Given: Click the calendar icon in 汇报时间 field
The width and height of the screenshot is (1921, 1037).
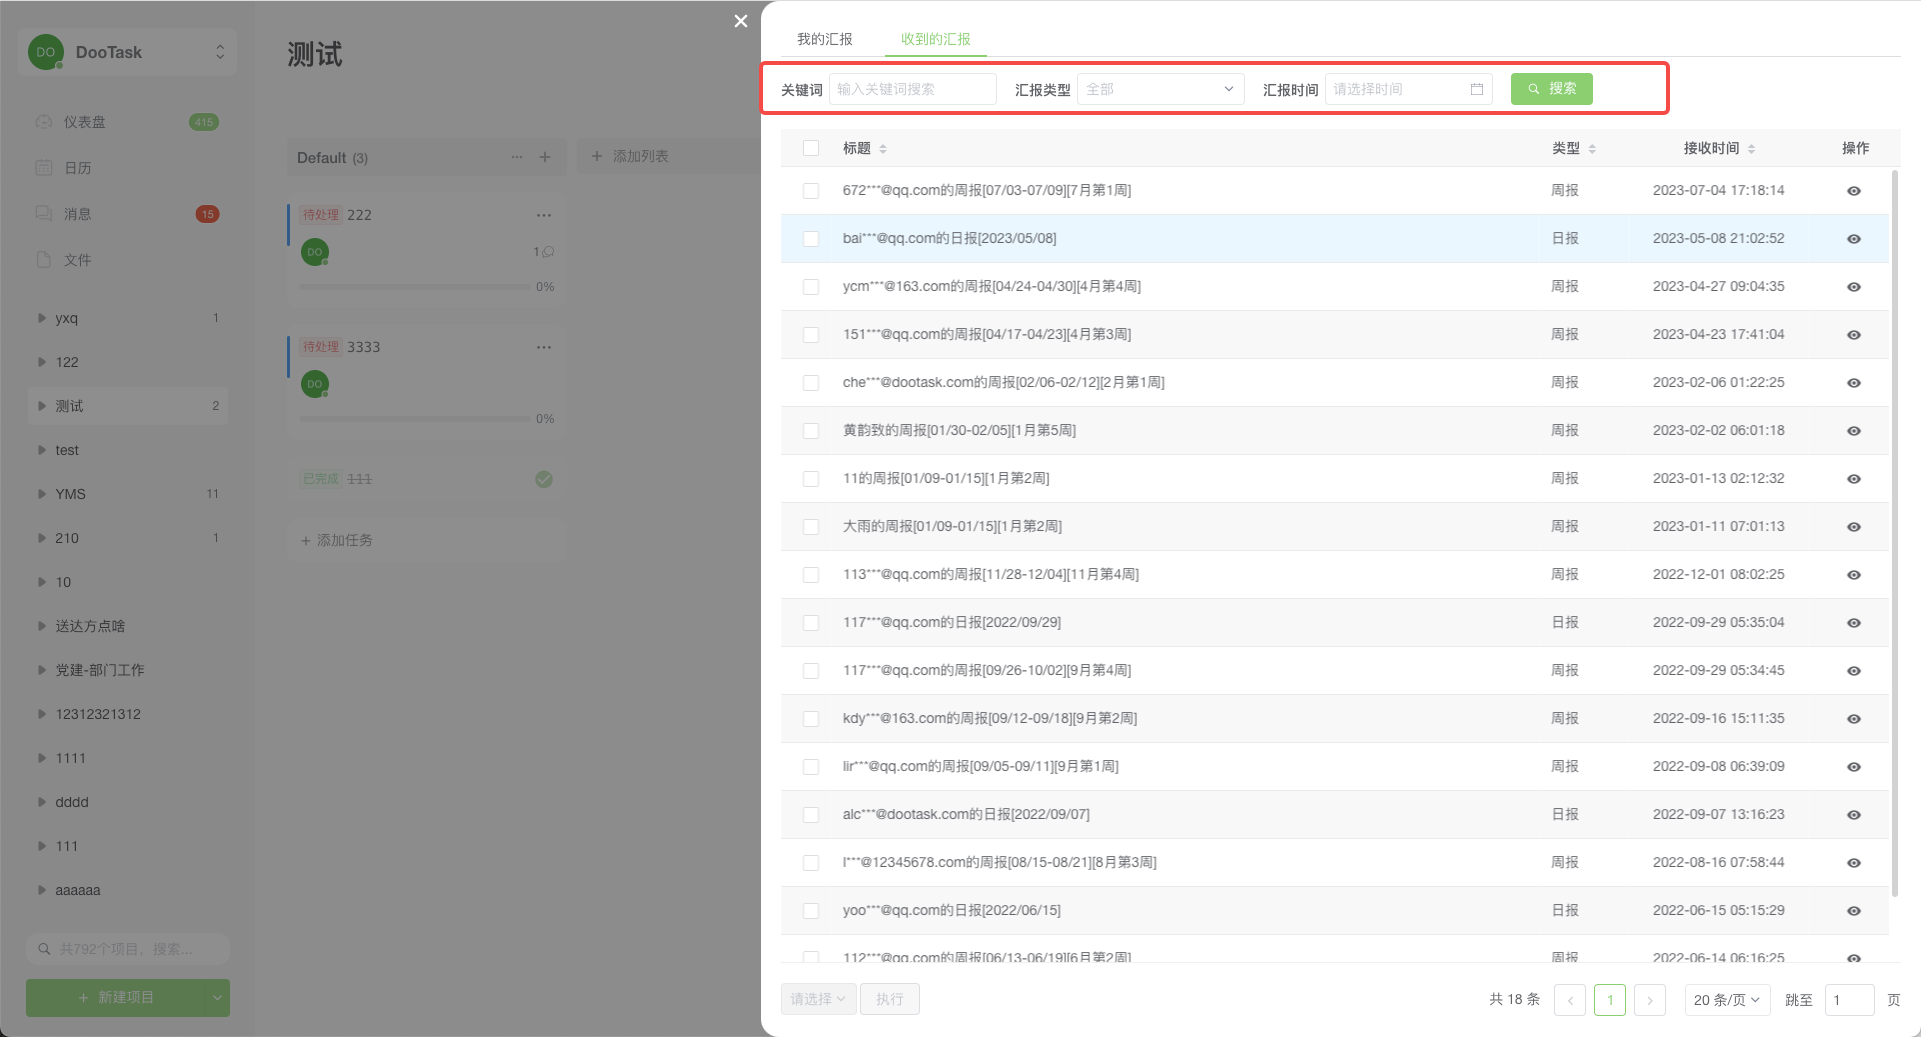Looking at the screenshot, I should [x=1477, y=89].
